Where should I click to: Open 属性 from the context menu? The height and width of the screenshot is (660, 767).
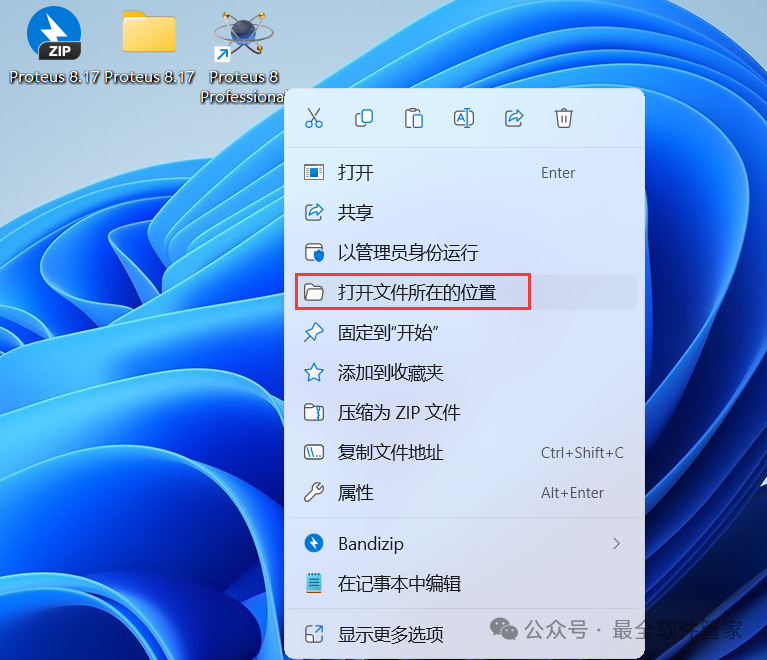[x=356, y=493]
